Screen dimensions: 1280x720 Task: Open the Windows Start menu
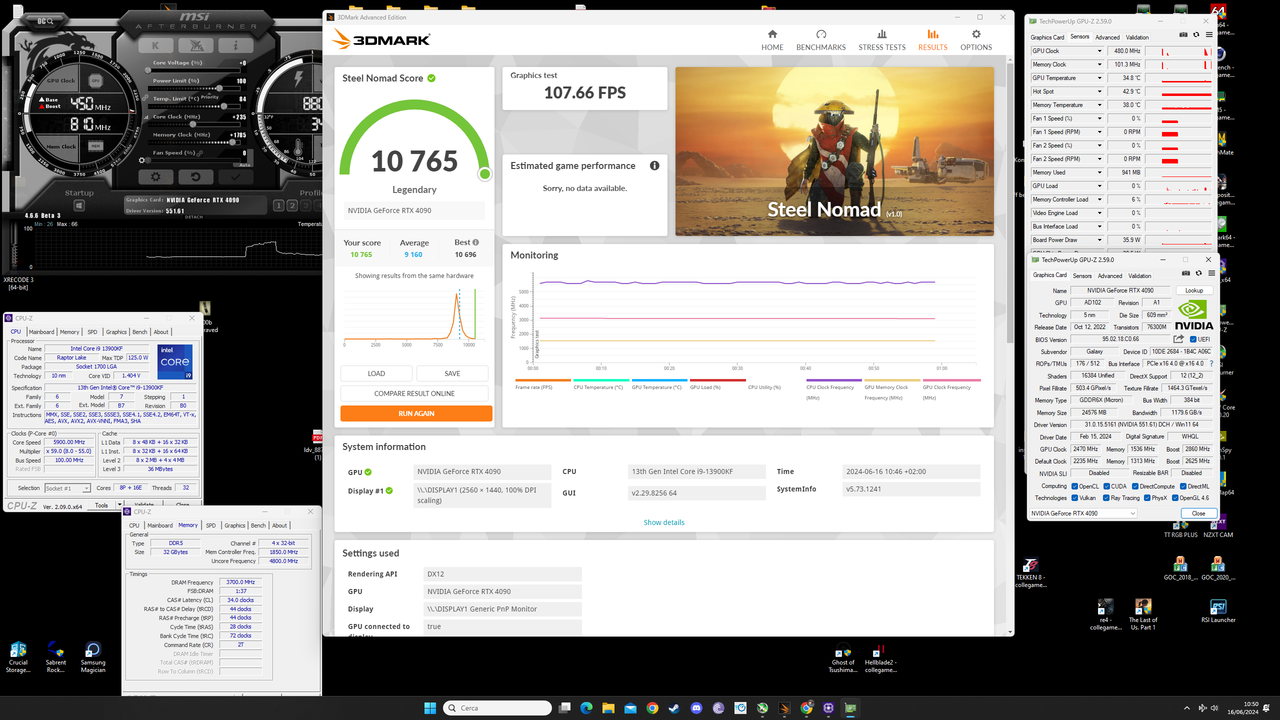pyautogui.click(x=431, y=708)
